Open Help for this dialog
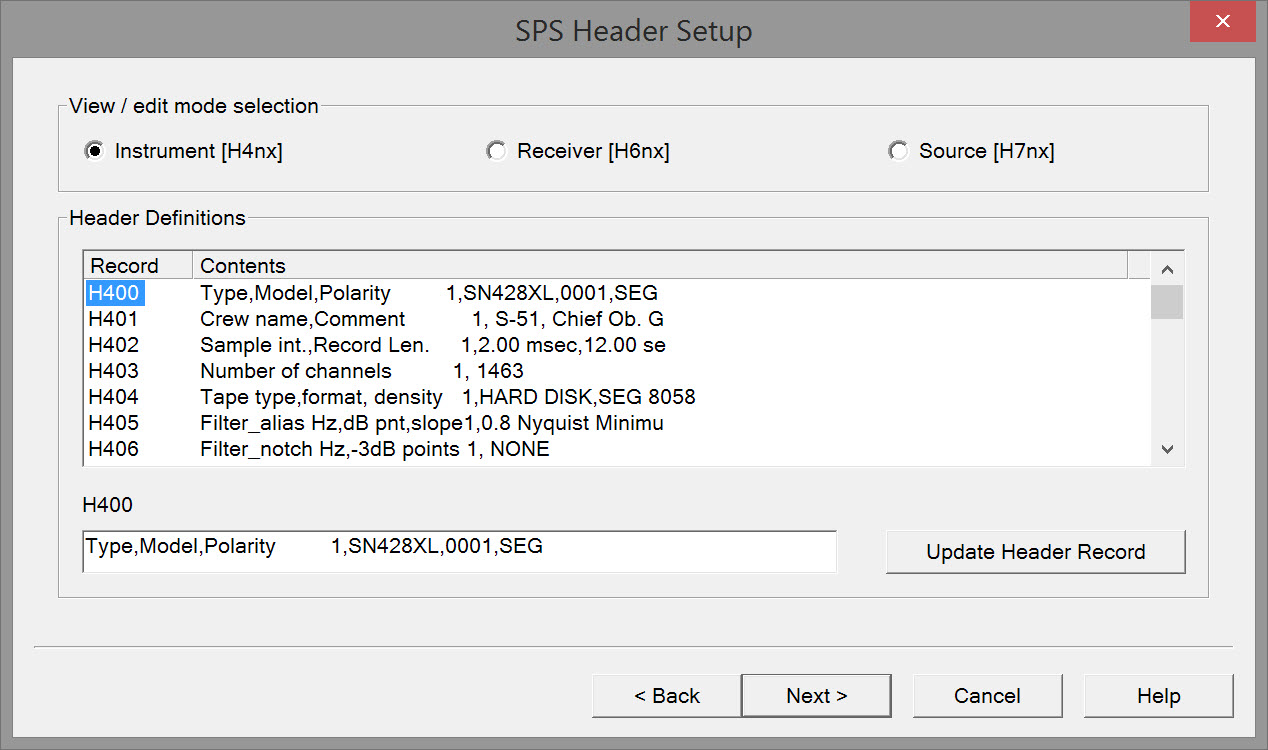The image size is (1268, 750). pos(1158,696)
